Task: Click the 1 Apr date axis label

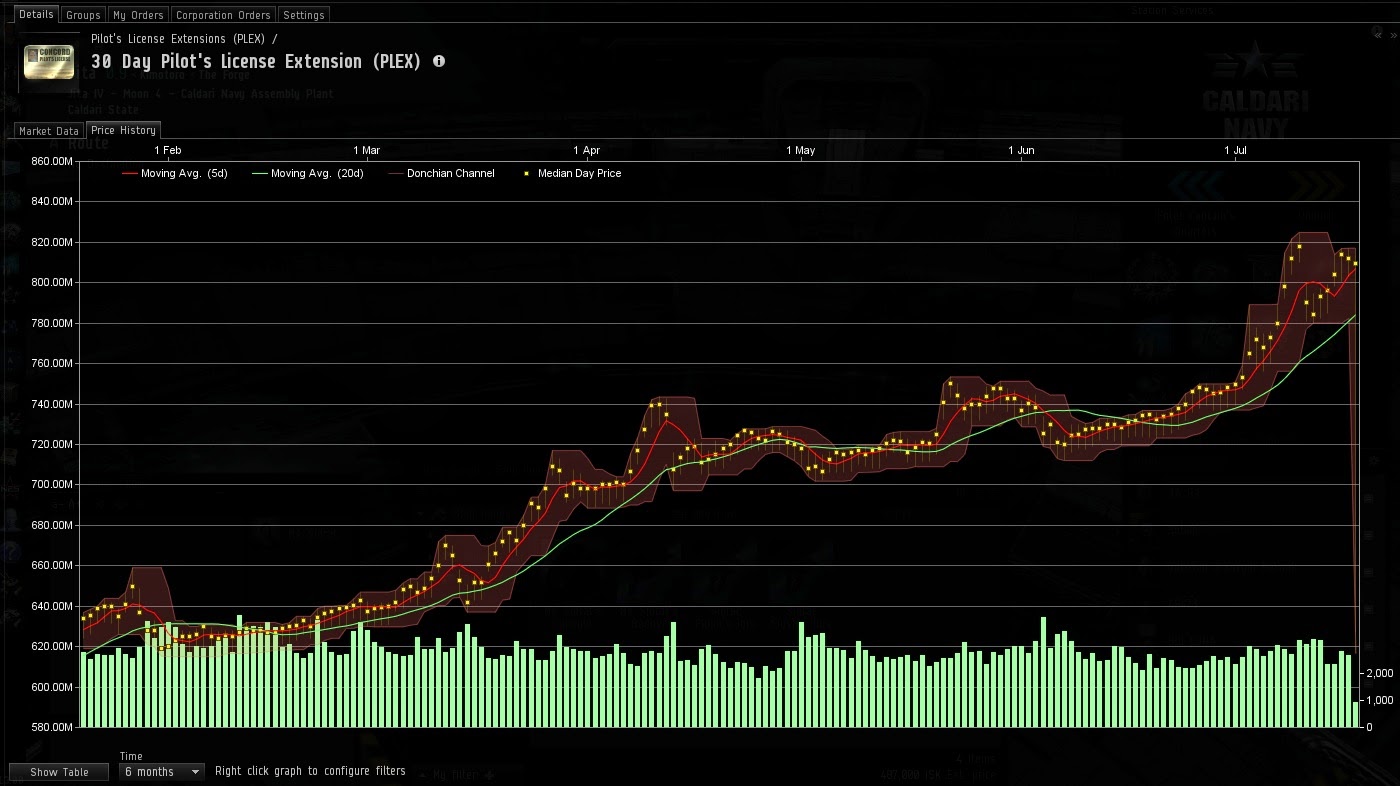Action: (x=587, y=150)
